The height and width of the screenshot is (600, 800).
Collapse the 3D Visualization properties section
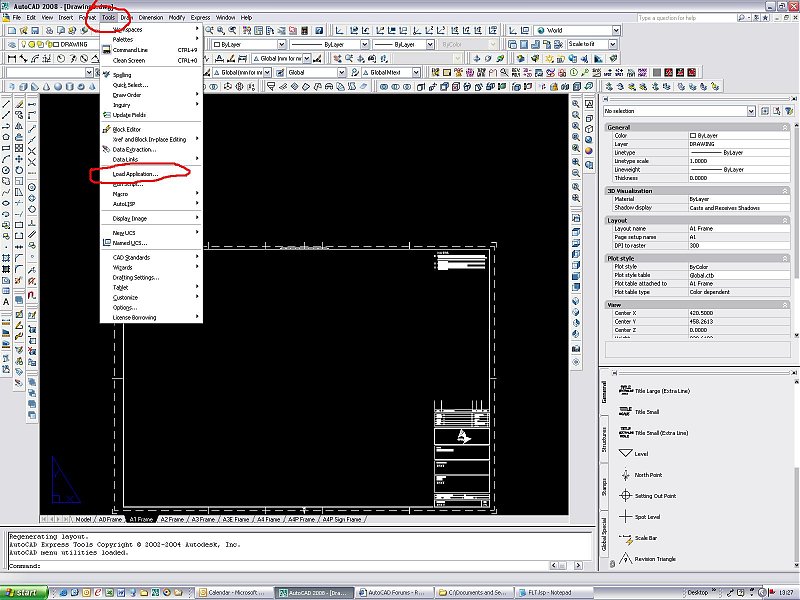coord(785,191)
